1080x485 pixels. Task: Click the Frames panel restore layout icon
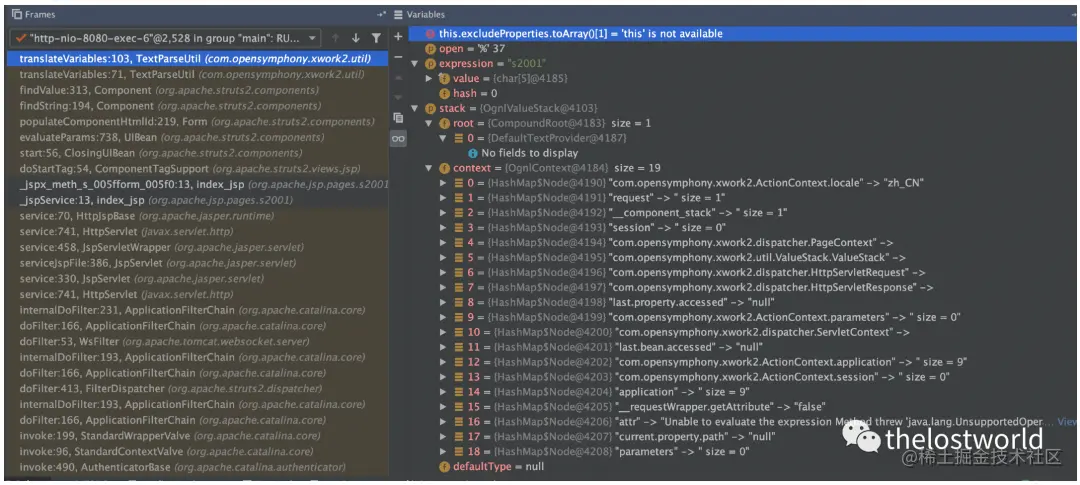click(x=381, y=14)
